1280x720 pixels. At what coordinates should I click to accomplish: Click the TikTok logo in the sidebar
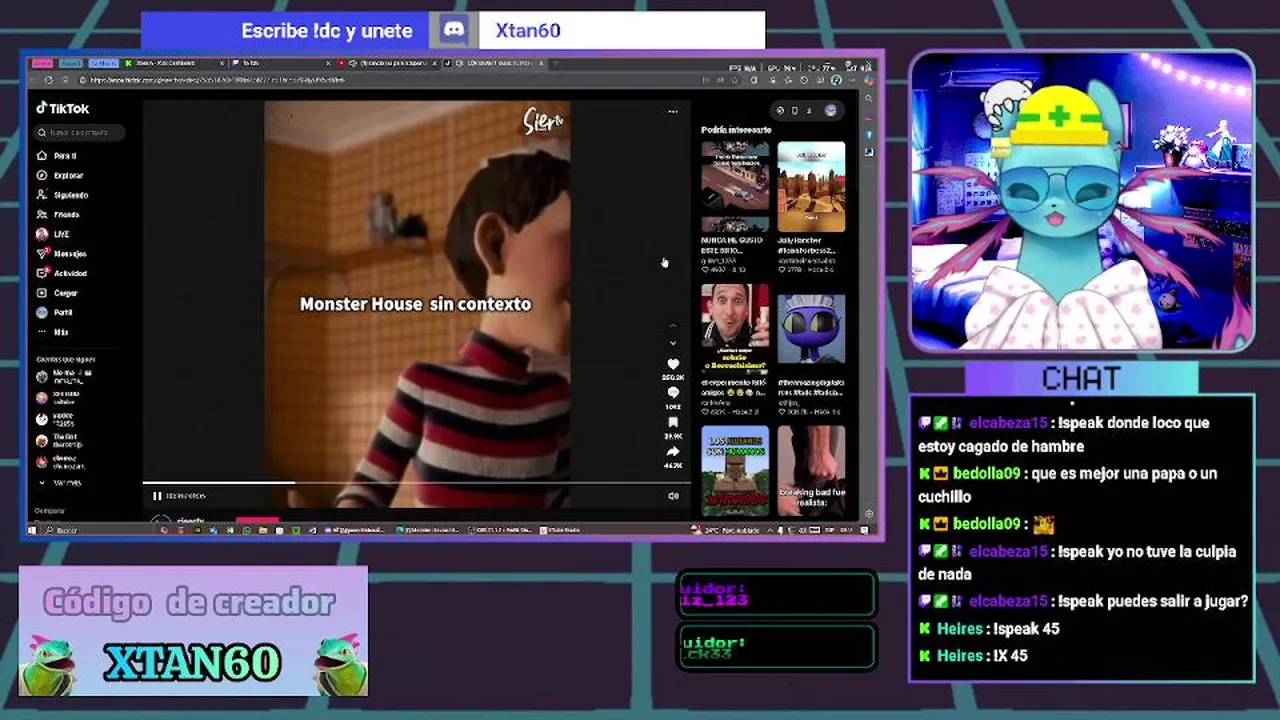point(63,108)
